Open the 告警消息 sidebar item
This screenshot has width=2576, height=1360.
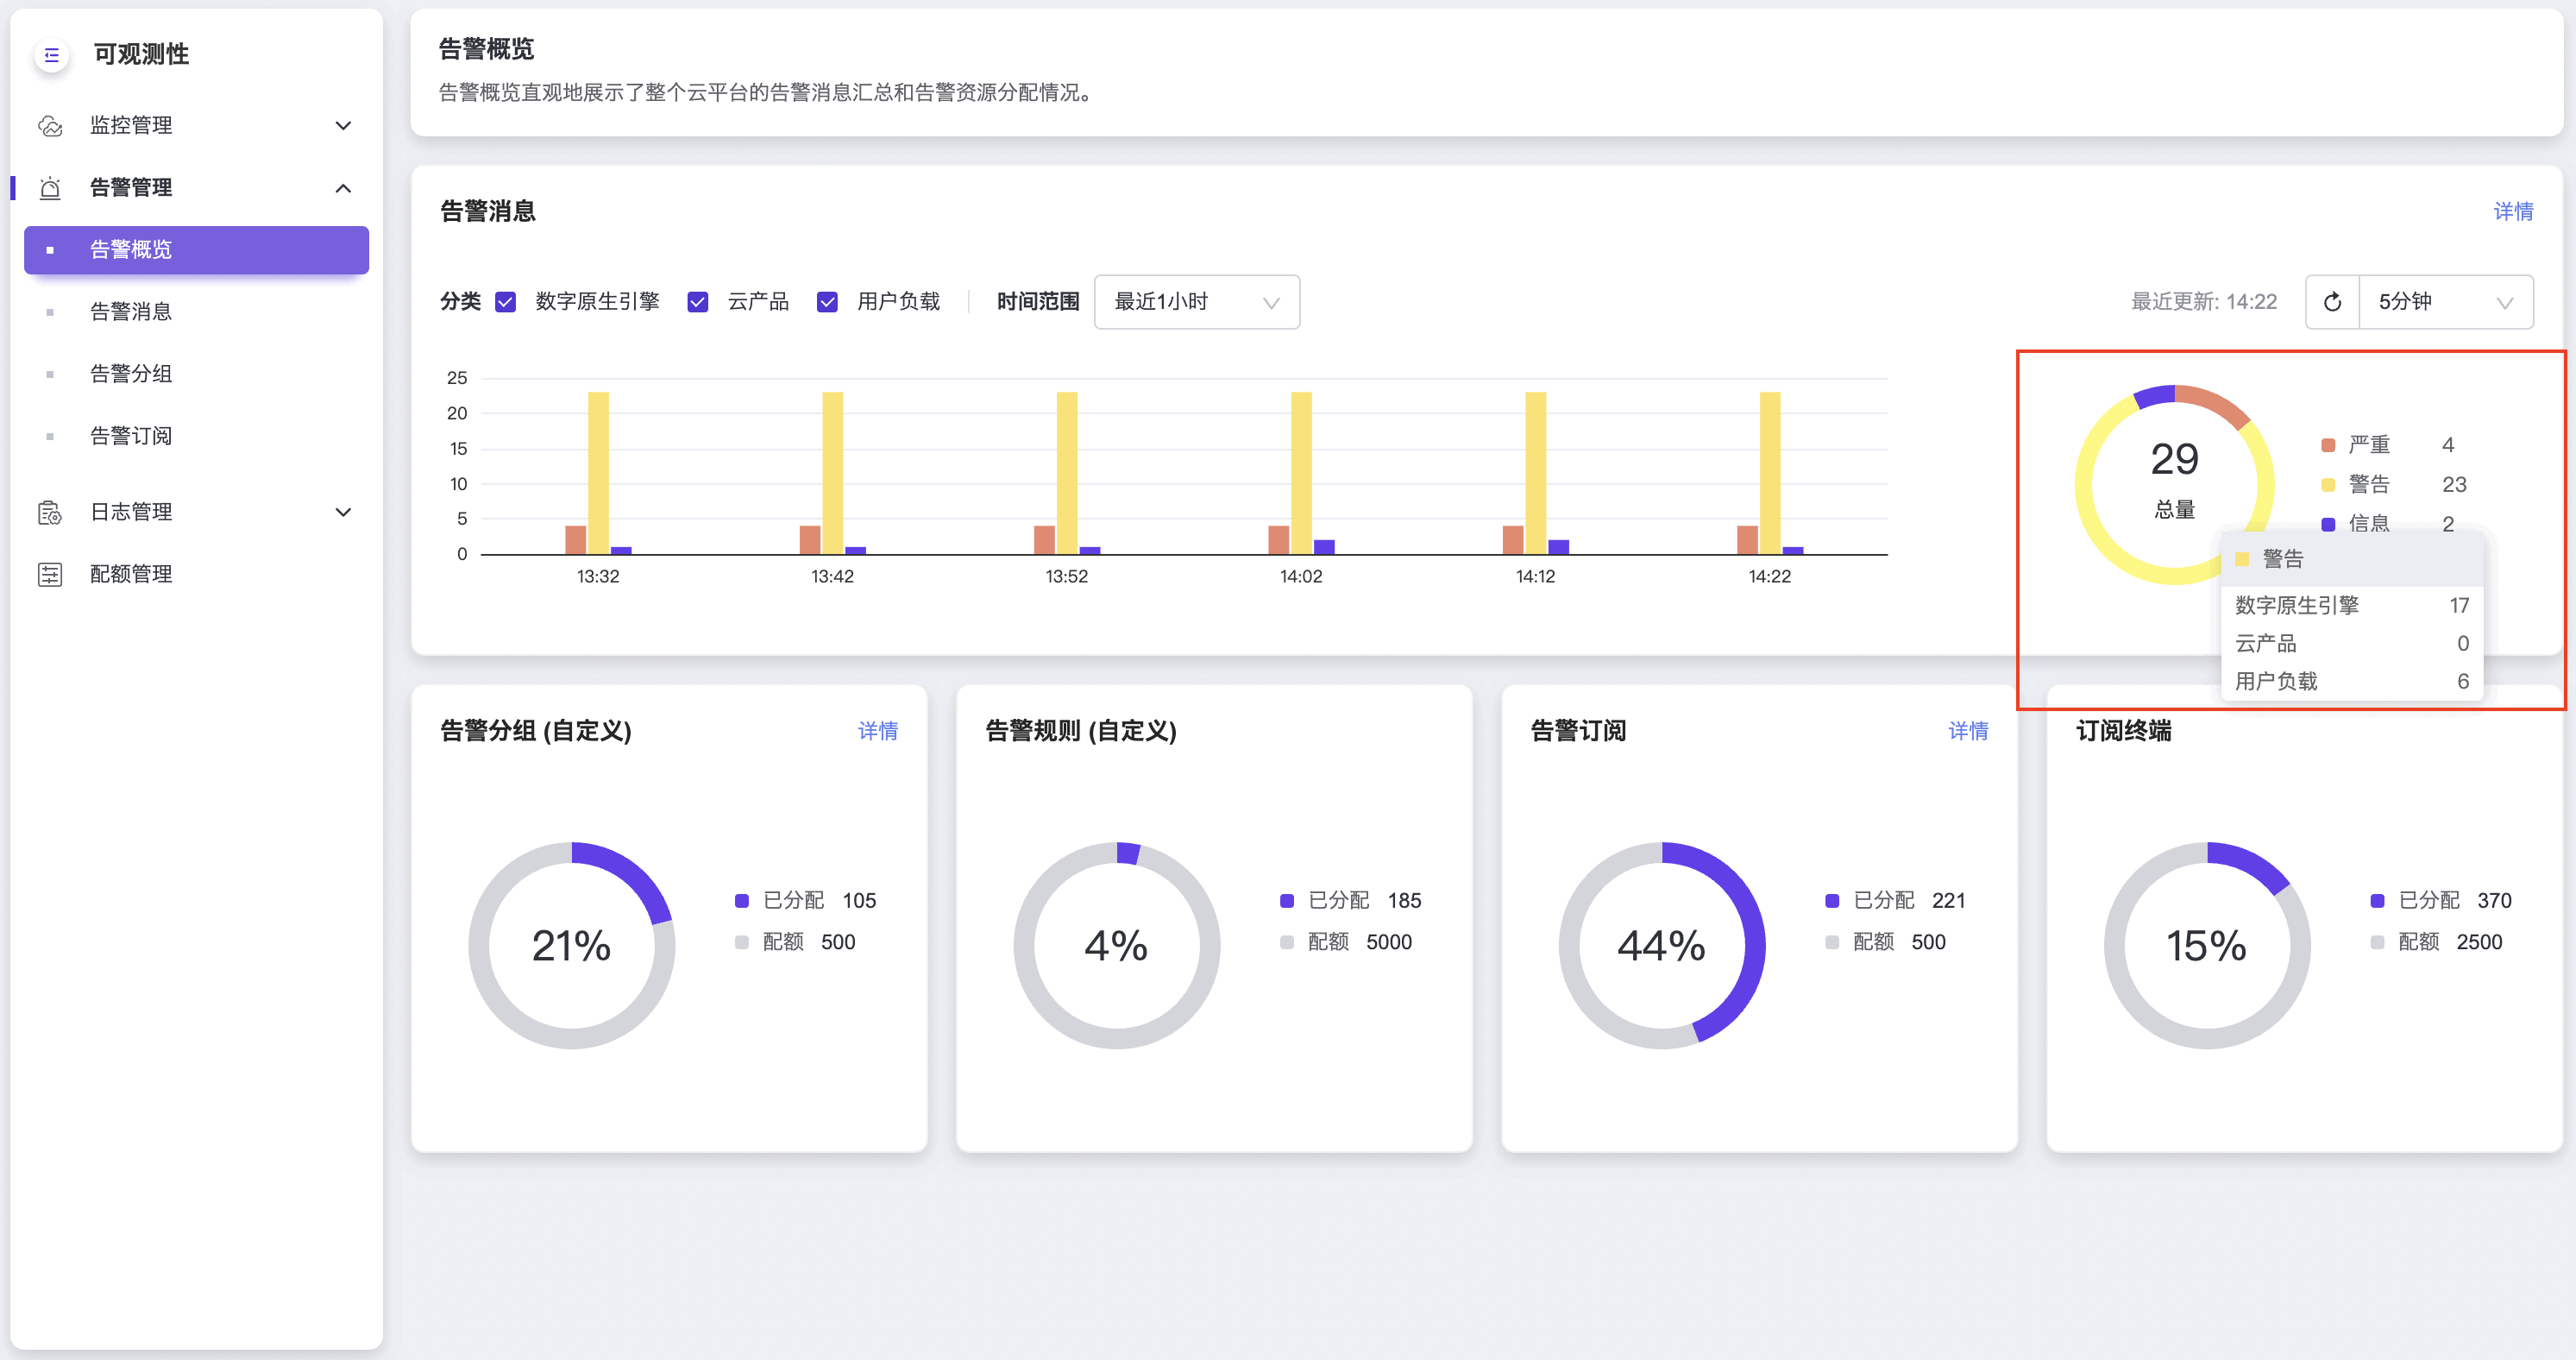(131, 312)
